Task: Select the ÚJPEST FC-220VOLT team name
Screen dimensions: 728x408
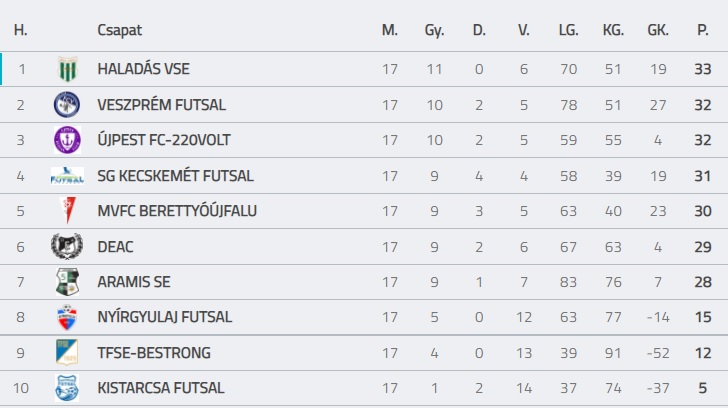Action: click(164, 140)
